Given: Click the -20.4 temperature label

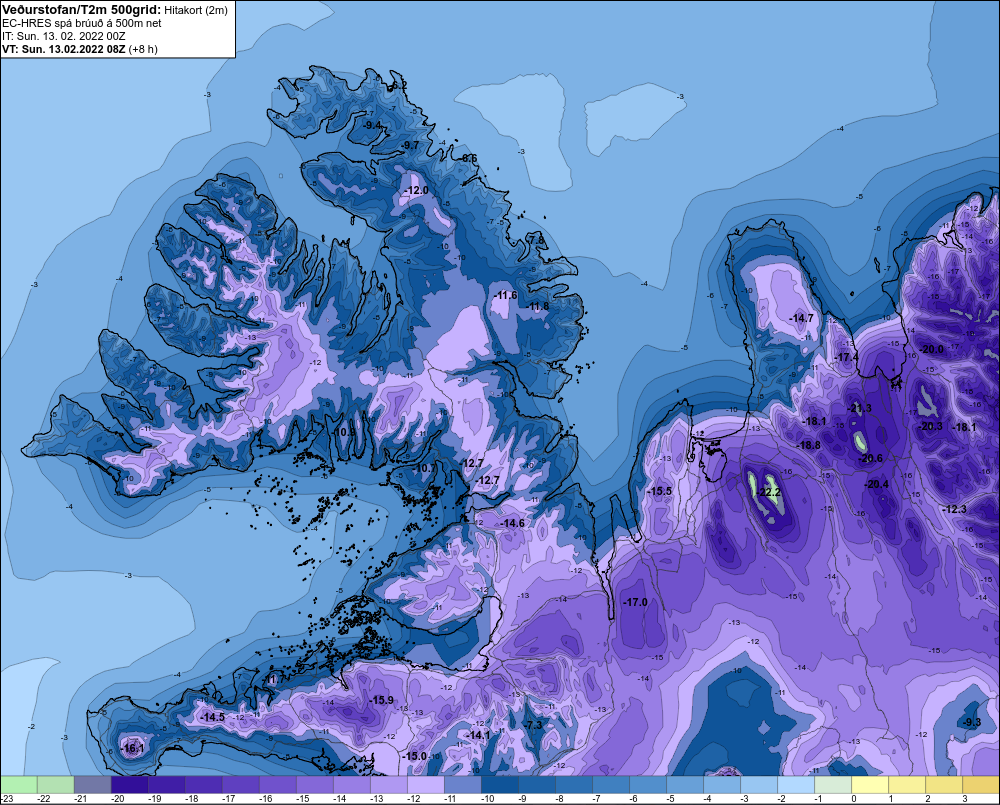Looking at the screenshot, I should pyautogui.click(x=876, y=484).
